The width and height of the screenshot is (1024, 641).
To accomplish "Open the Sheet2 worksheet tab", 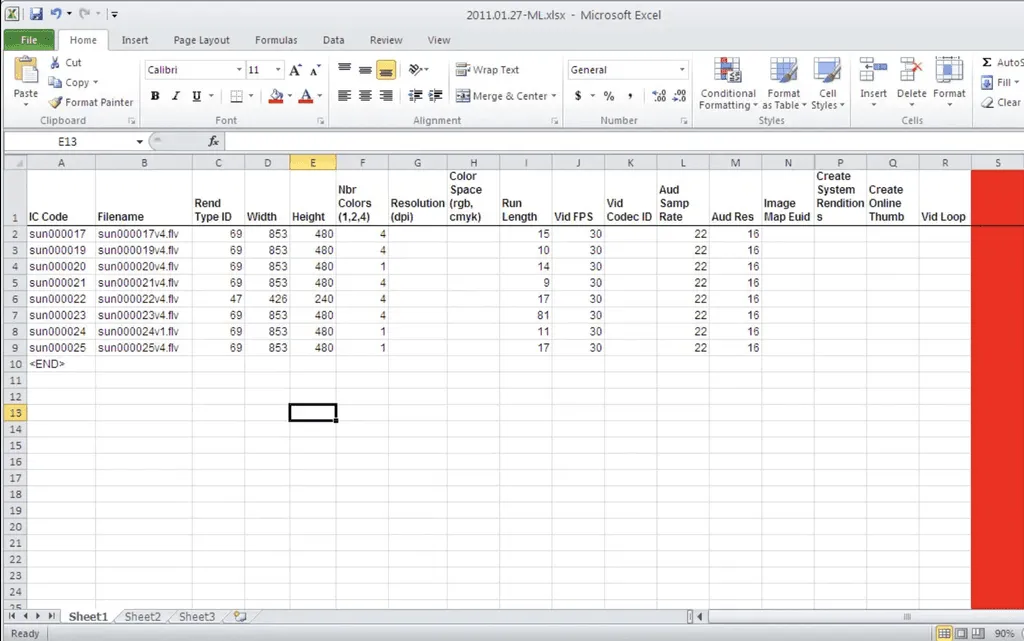I will (142, 617).
